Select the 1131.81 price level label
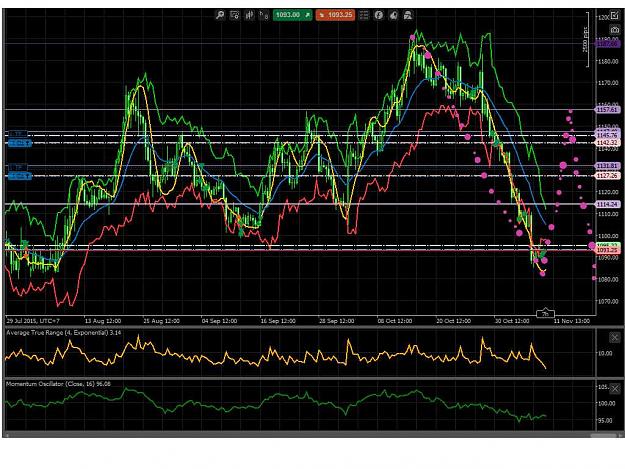The height and width of the screenshot is (469, 625). (x=607, y=165)
